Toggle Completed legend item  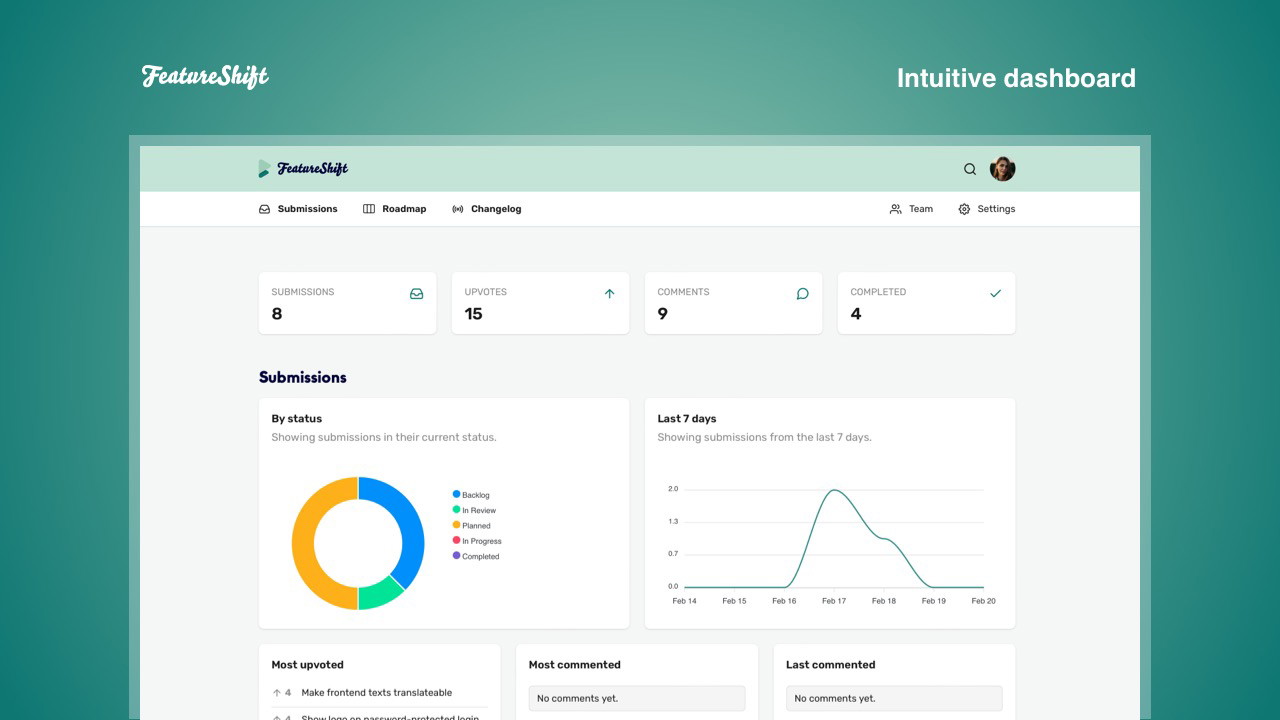480,556
